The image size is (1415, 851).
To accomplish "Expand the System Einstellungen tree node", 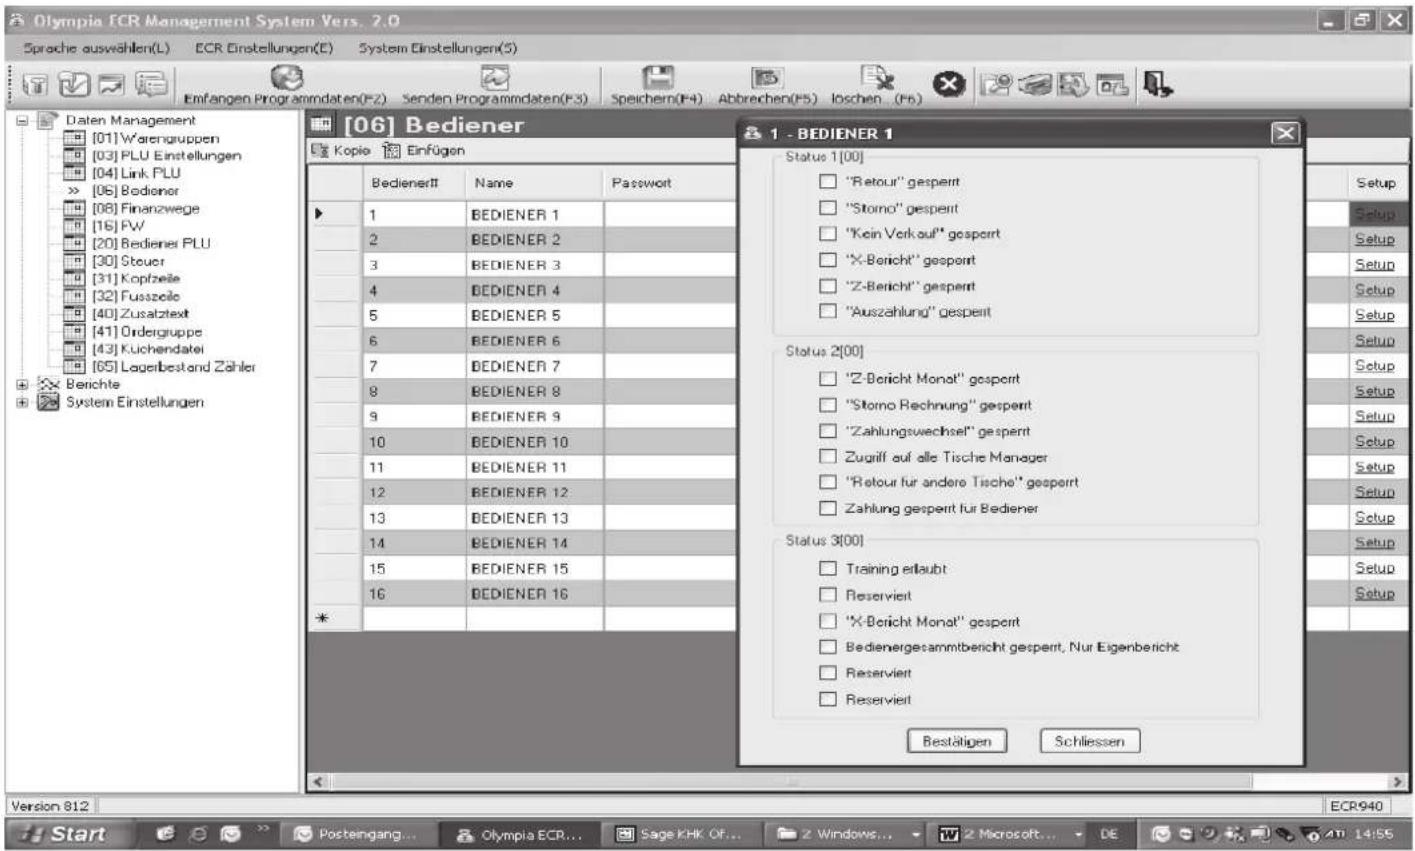I will pos(24,402).
